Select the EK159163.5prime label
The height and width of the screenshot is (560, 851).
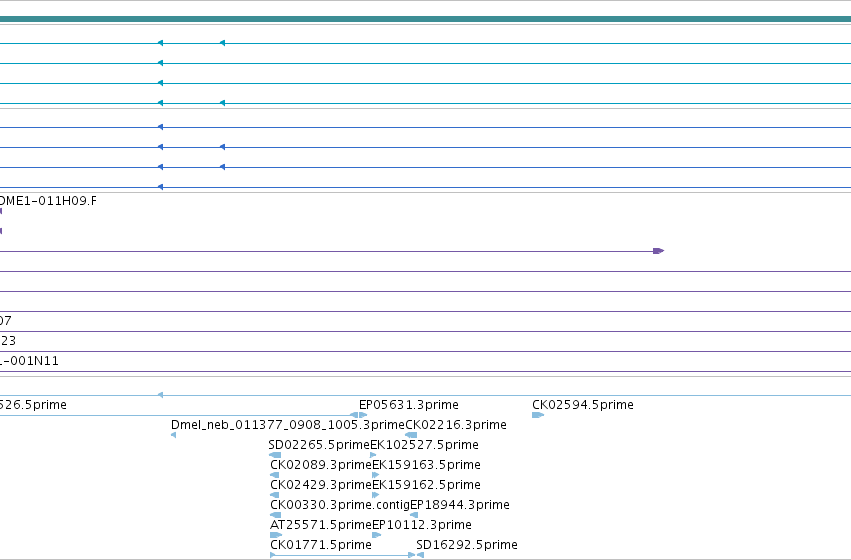pos(426,465)
